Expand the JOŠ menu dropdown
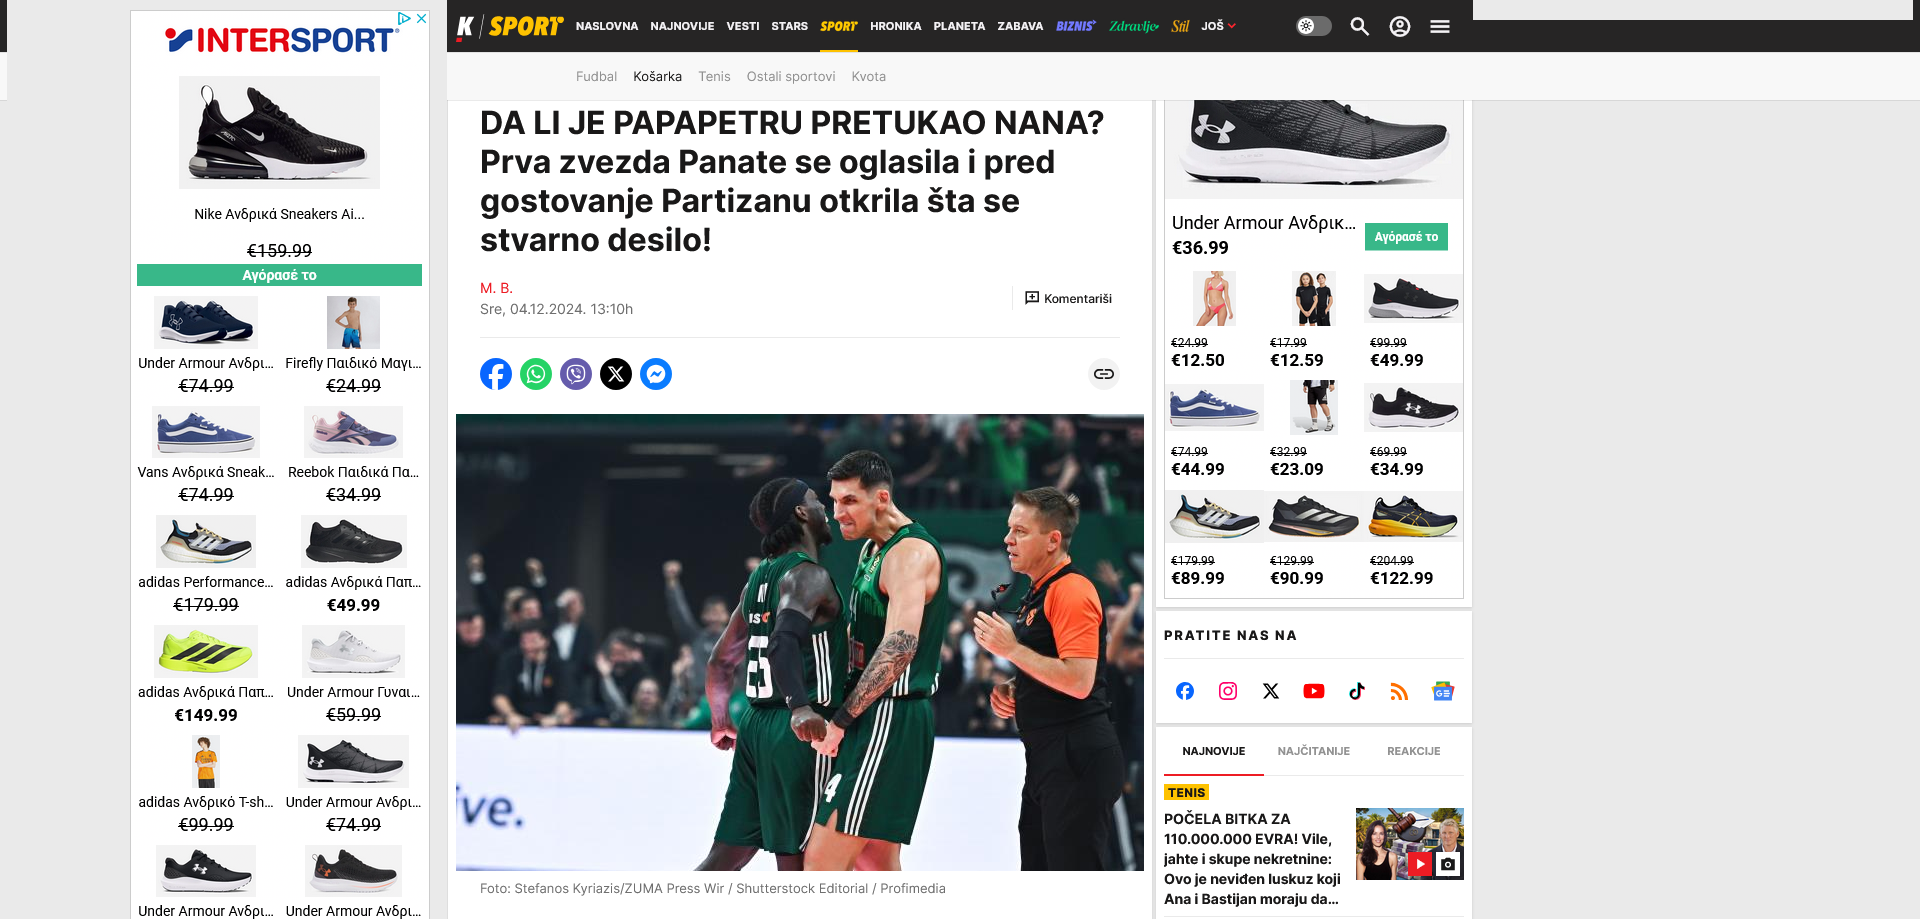 tap(1218, 26)
